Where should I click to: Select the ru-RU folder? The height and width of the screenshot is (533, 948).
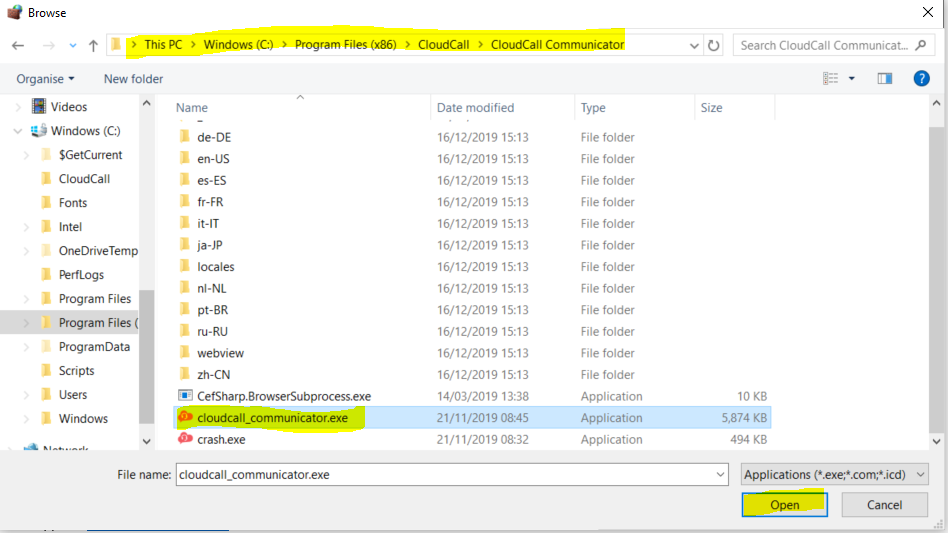pyautogui.click(x=212, y=332)
